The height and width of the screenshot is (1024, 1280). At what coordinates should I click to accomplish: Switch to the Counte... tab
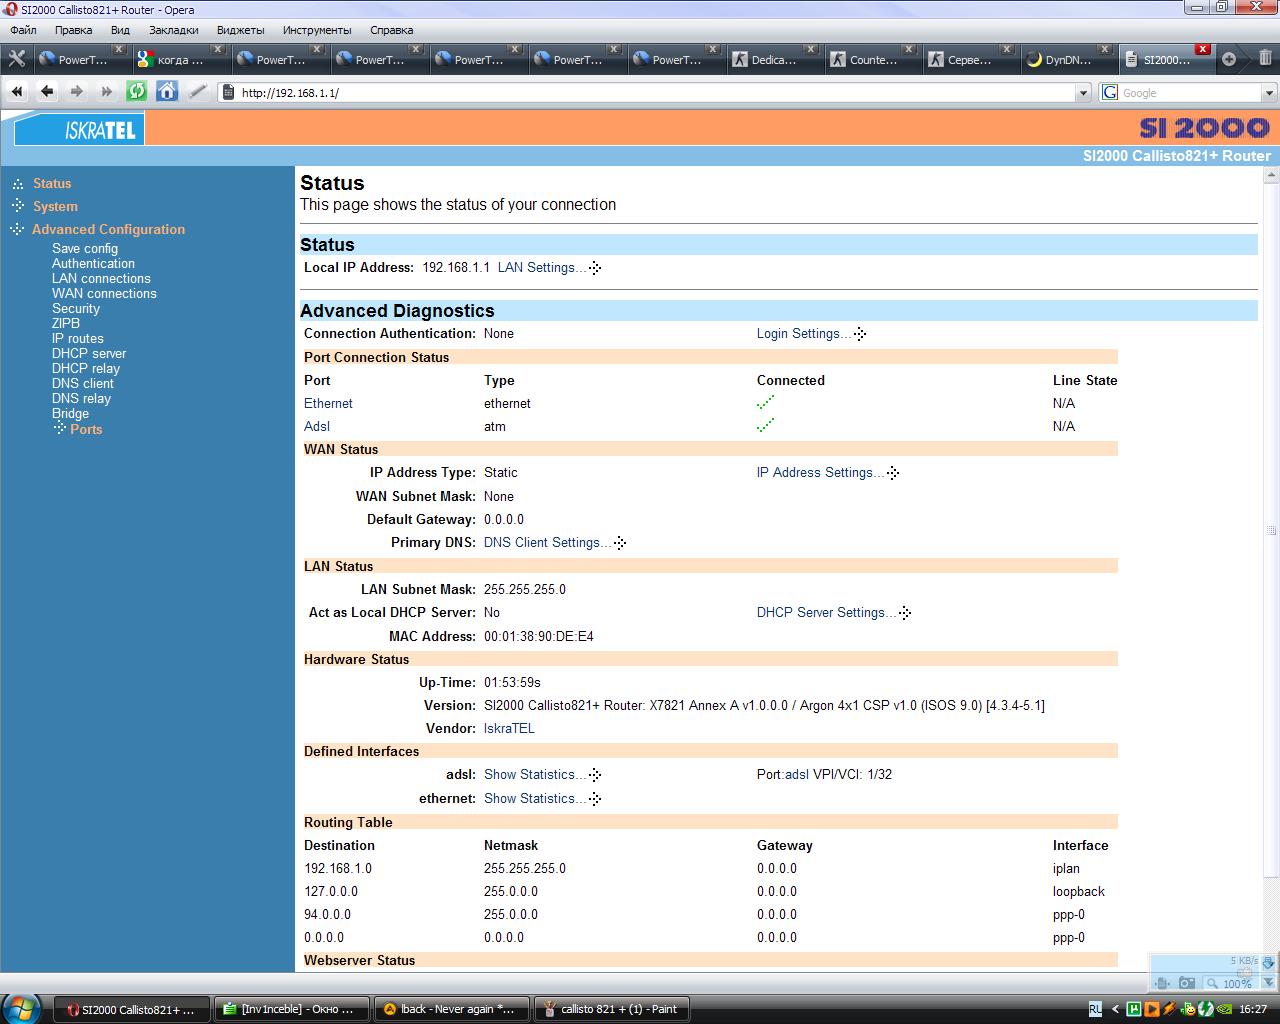click(x=872, y=59)
